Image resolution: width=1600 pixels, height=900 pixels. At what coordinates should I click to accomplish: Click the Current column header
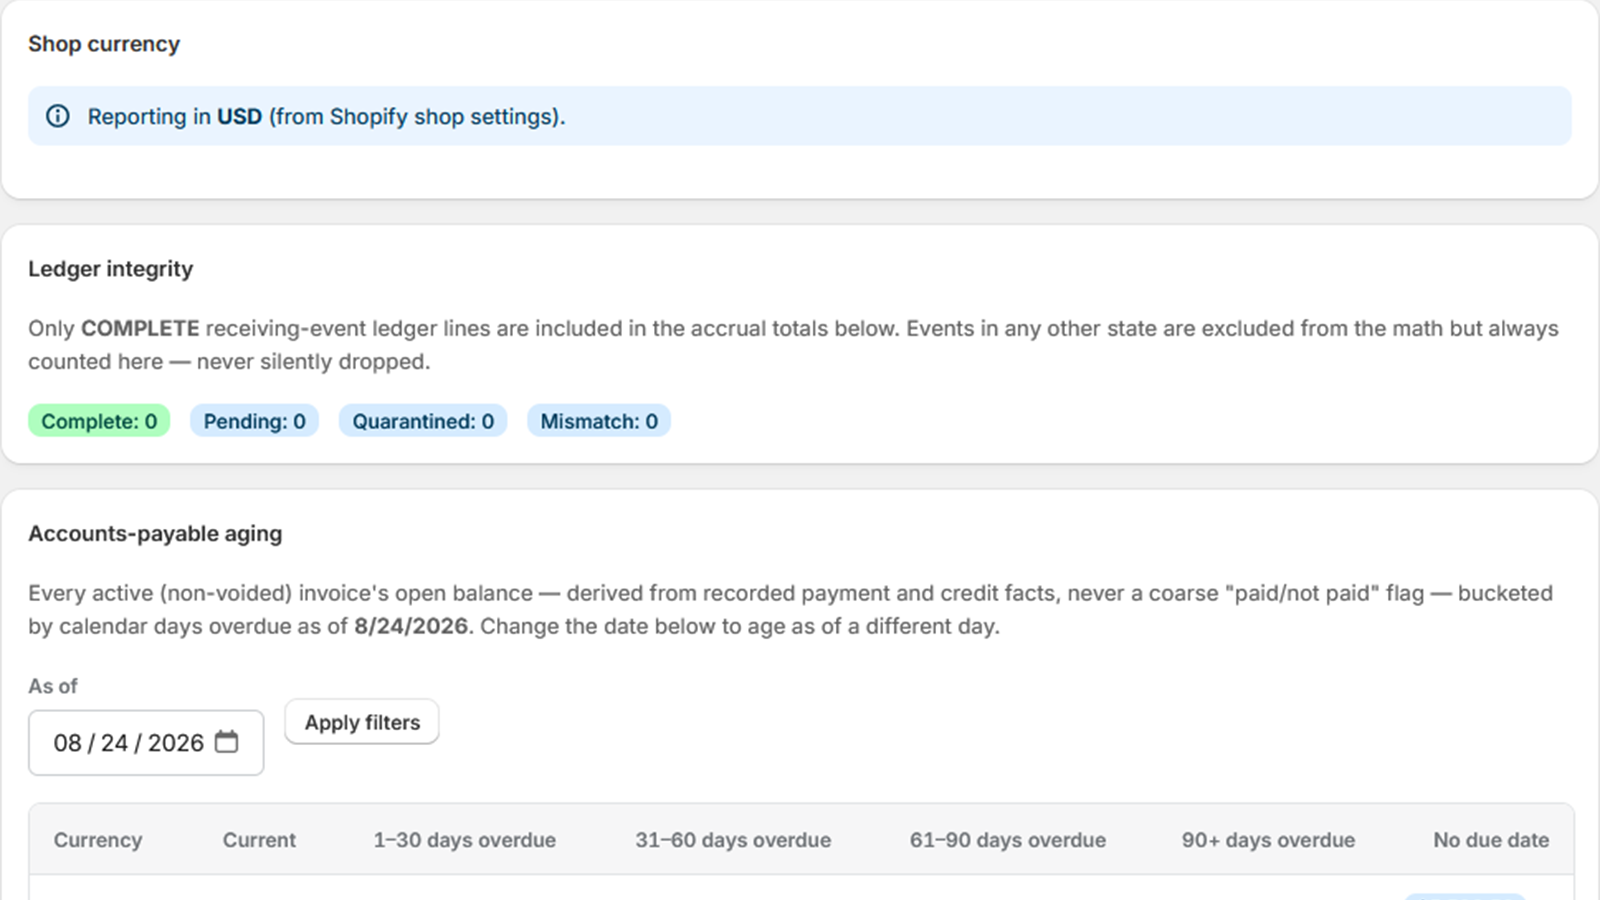click(x=259, y=840)
